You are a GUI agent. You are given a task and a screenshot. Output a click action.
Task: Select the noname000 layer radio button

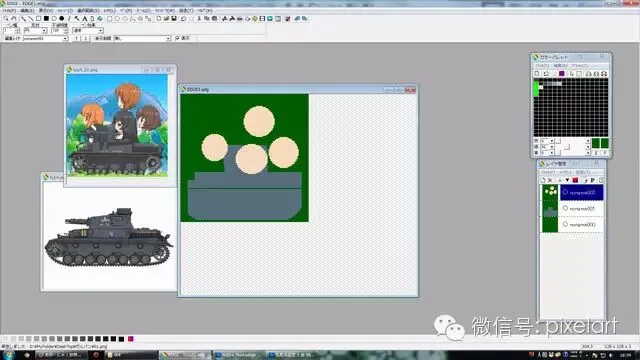[x=565, y=224]
